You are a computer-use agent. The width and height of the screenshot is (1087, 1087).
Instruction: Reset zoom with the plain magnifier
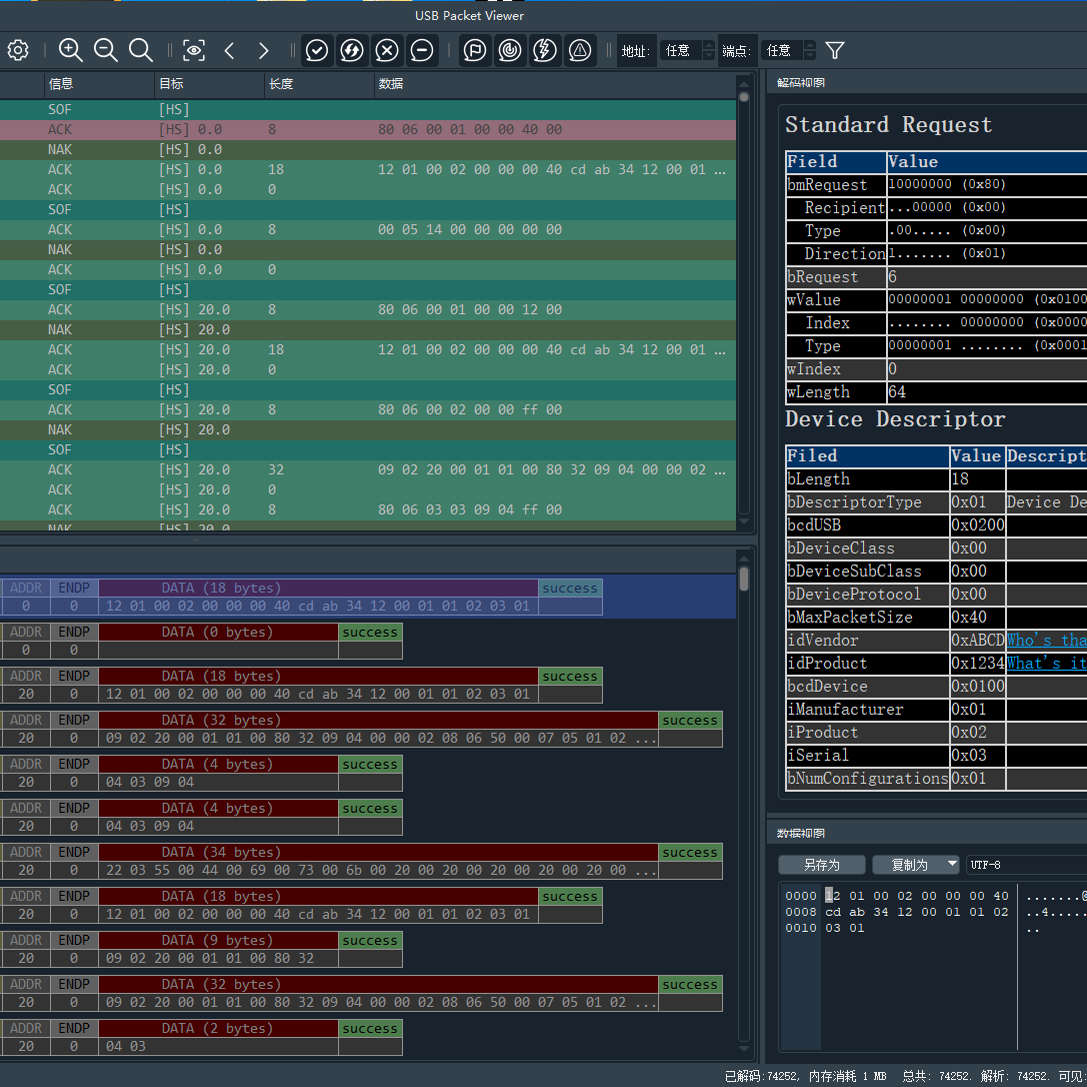[141, 50]
